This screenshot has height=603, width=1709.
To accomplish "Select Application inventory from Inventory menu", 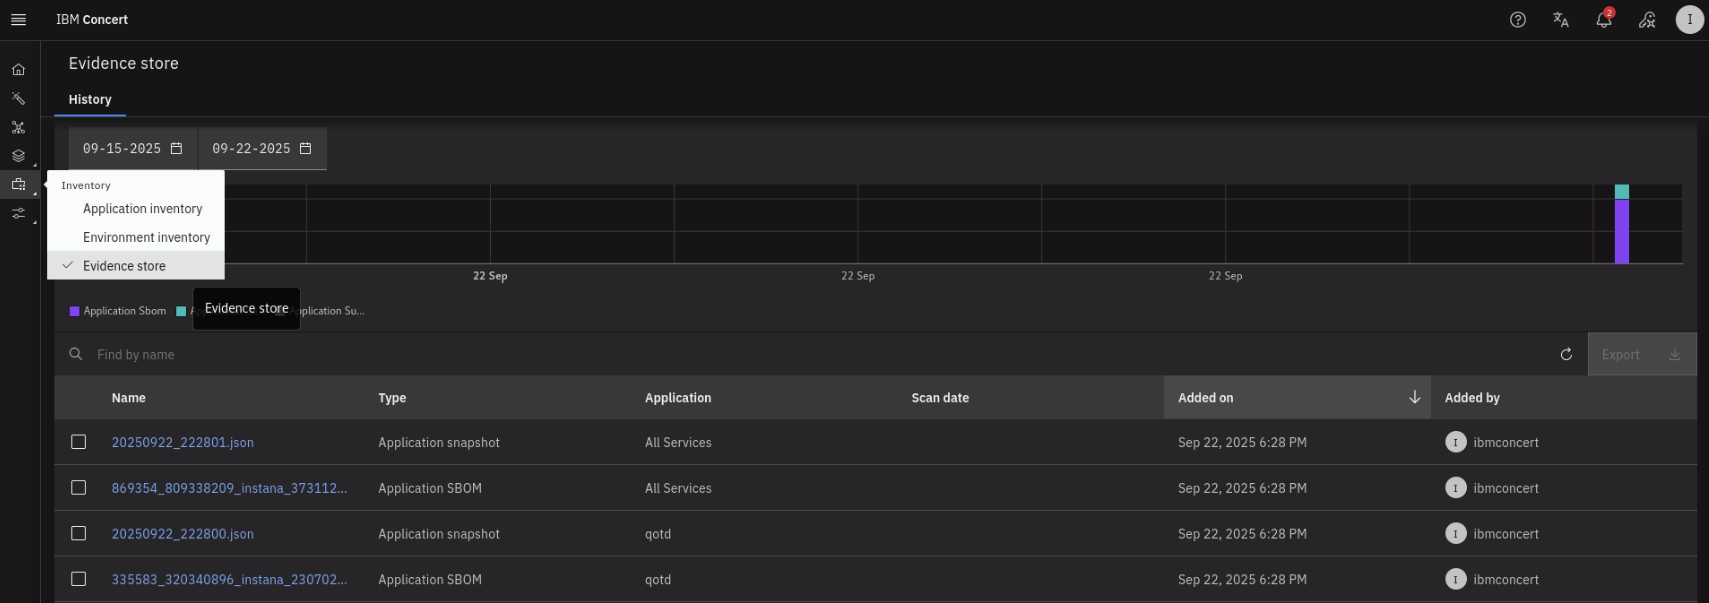I will tap(142, 209).
